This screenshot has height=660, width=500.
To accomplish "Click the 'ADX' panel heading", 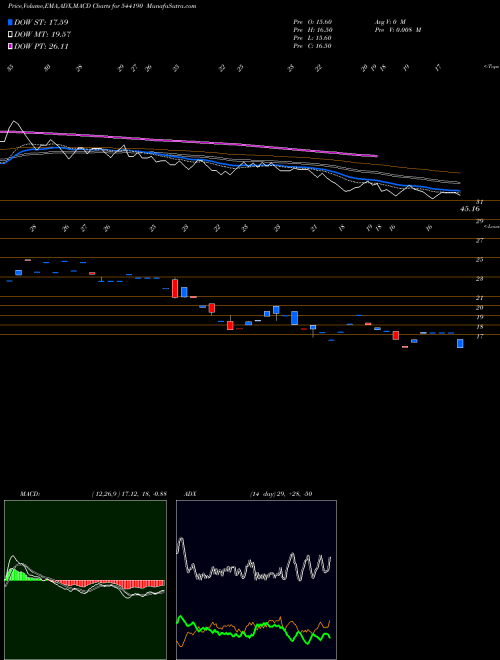I will [190, 494].
